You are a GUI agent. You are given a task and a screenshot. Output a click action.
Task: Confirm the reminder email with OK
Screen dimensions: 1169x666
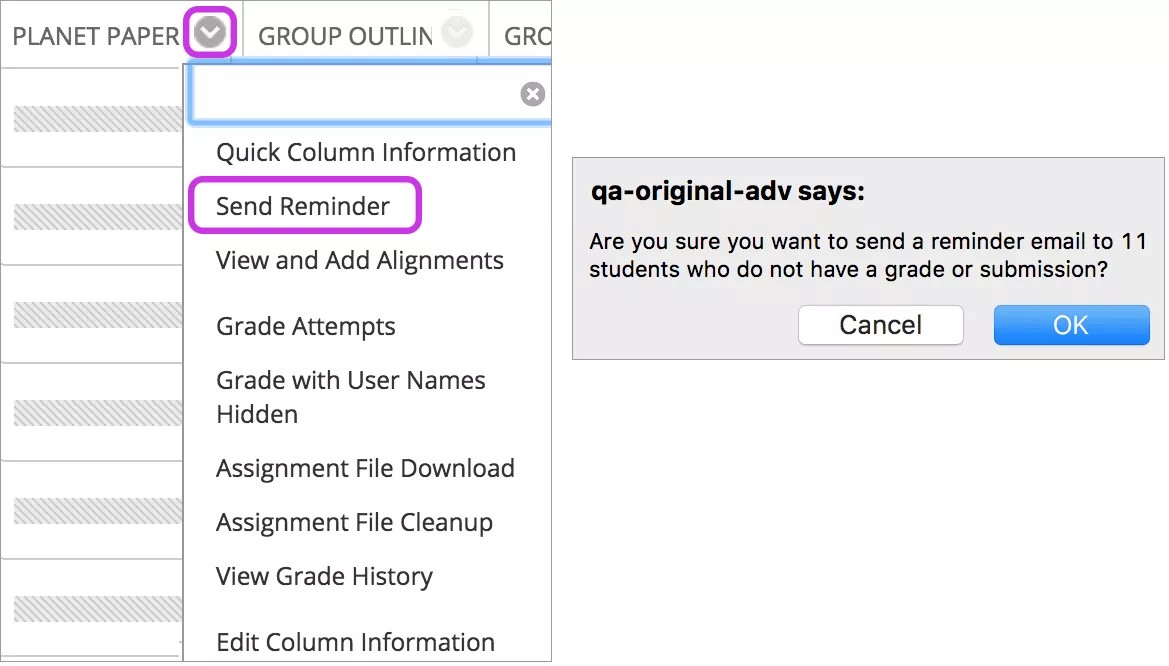[1071, 325]
